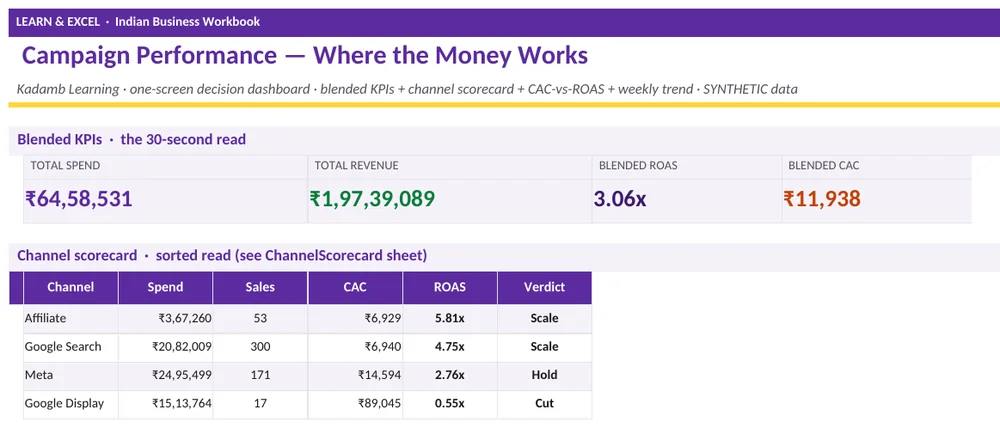Click the 5.81x ROAS cell
The image size is (1000, 428).
[x=450, y=318]
